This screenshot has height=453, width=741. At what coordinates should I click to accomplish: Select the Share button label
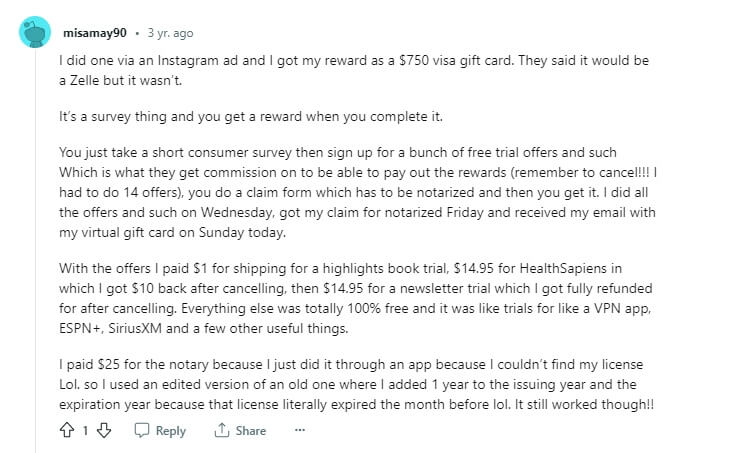pyautogui.click(x=250, y=431)
